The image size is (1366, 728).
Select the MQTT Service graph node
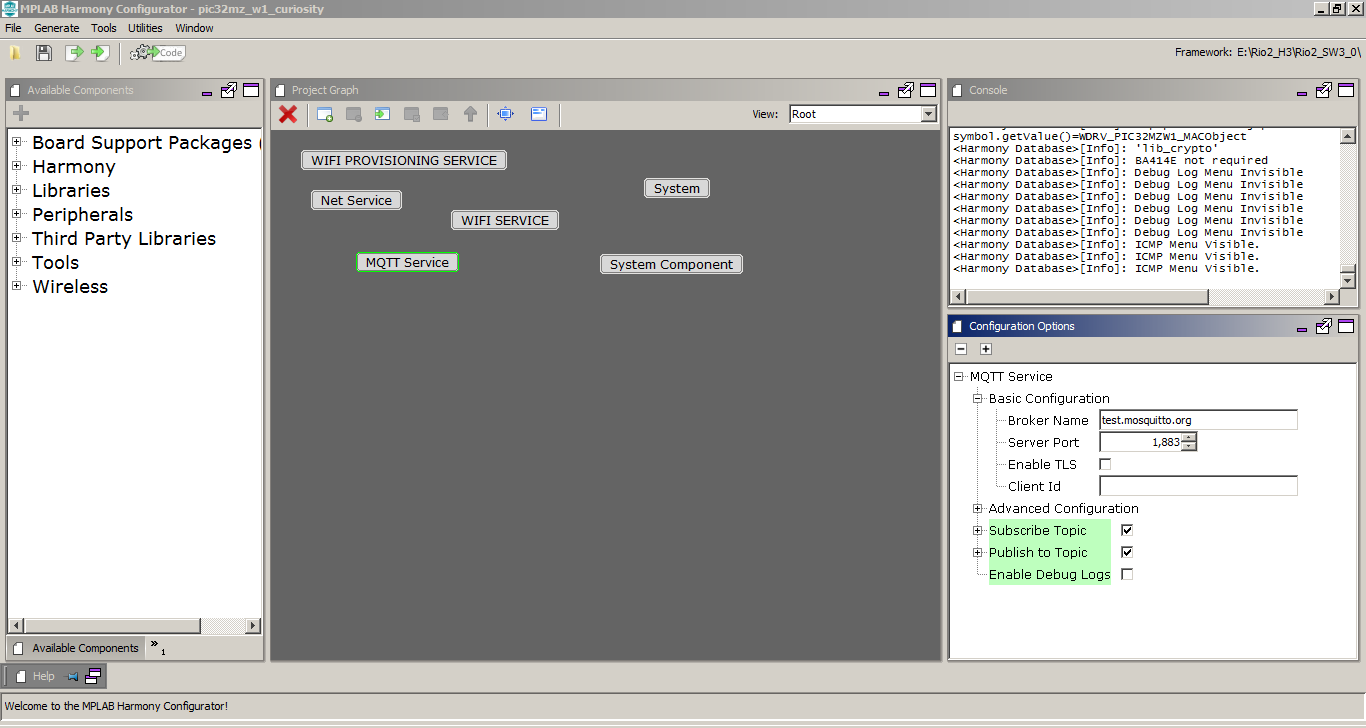pyautogui.click(x=407, y=262)
